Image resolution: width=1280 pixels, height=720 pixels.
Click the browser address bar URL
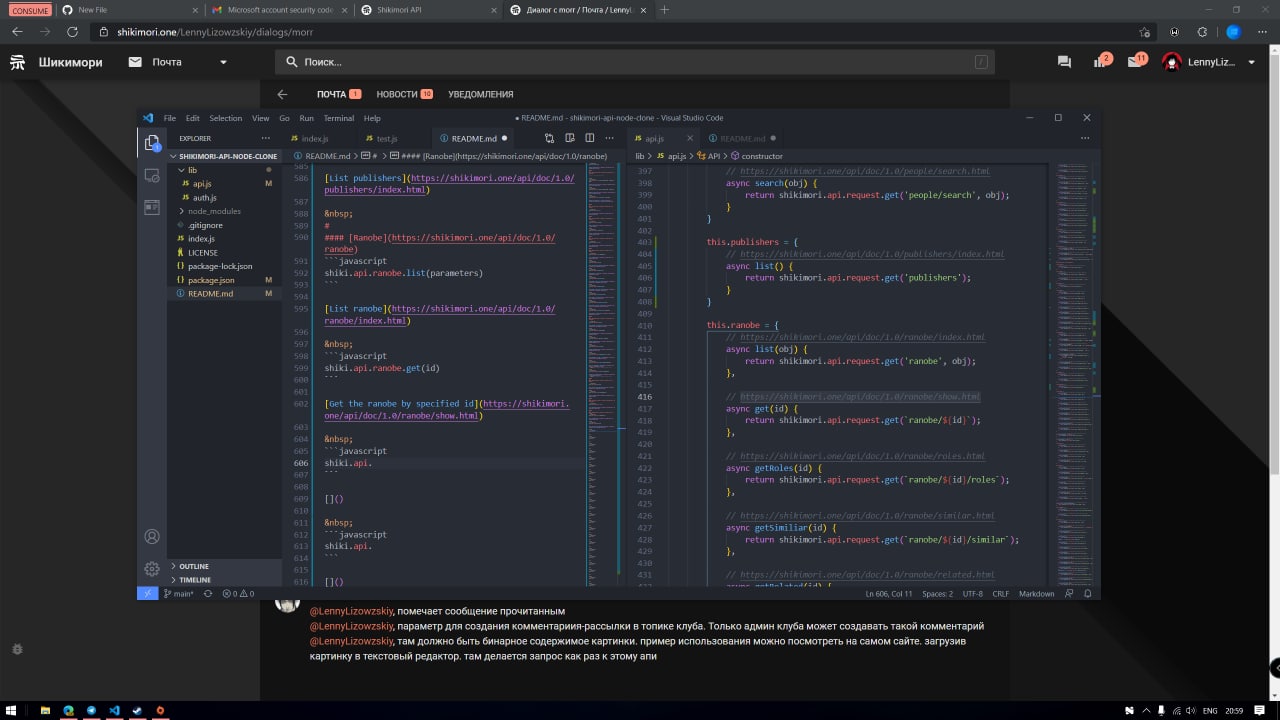click(x=215, y=32)
